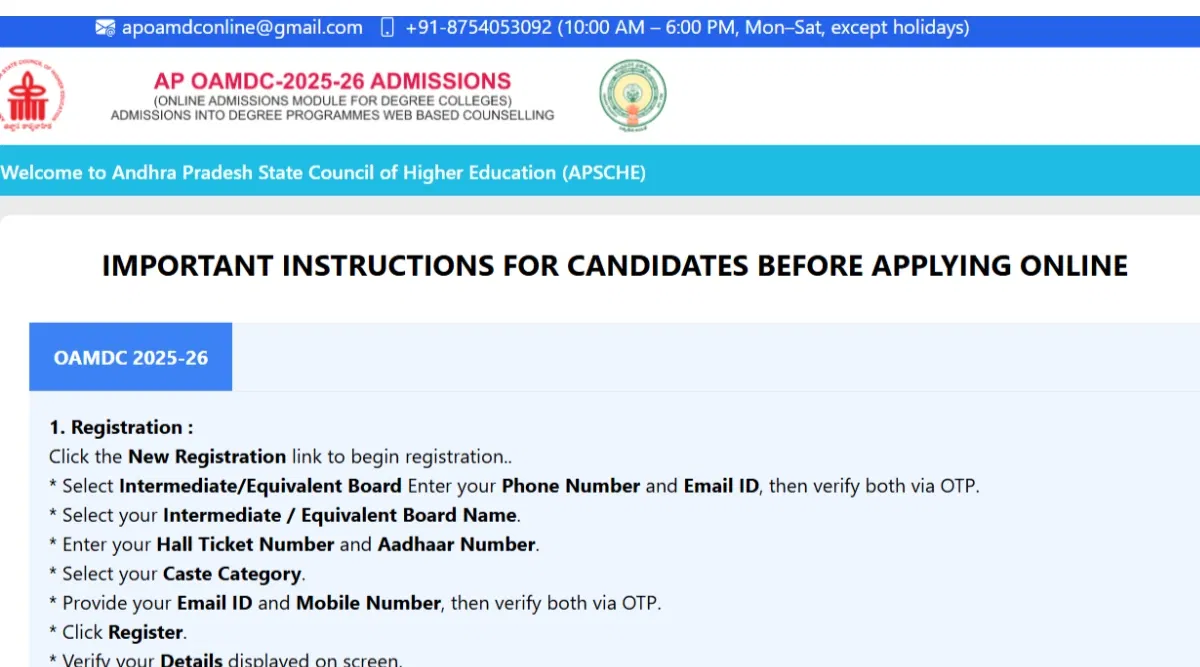Image resolution: width=1200 pixels, height=667 pixels.
Task: Click the bold Intermediate / Equivalent Board Name text
Action: tap(340, 515)
